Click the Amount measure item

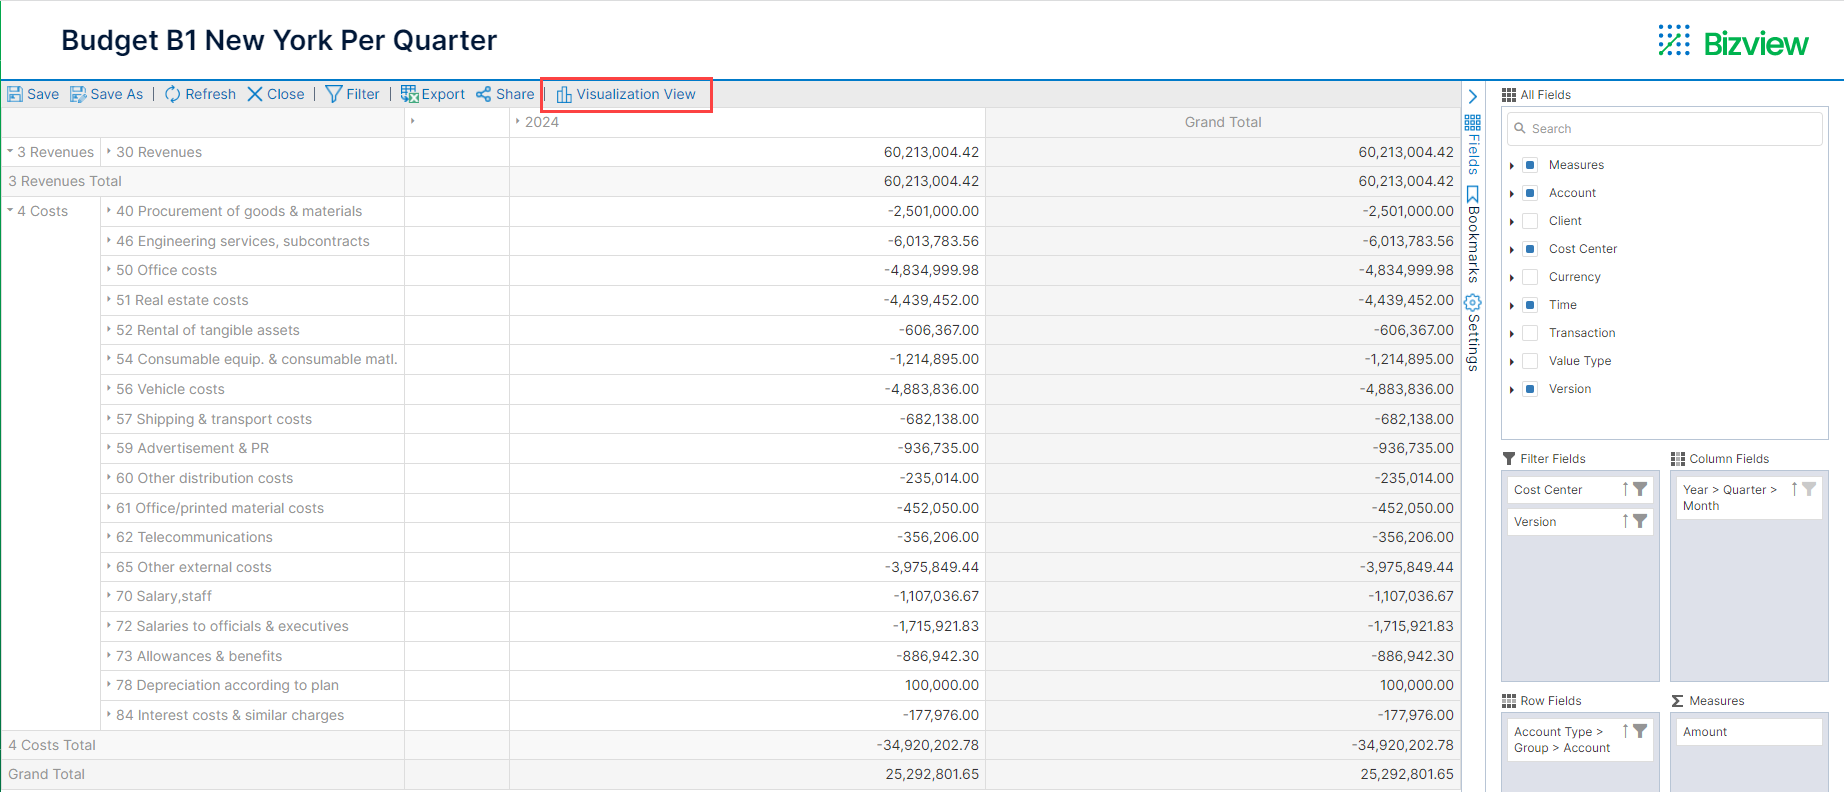(1705, 732)
